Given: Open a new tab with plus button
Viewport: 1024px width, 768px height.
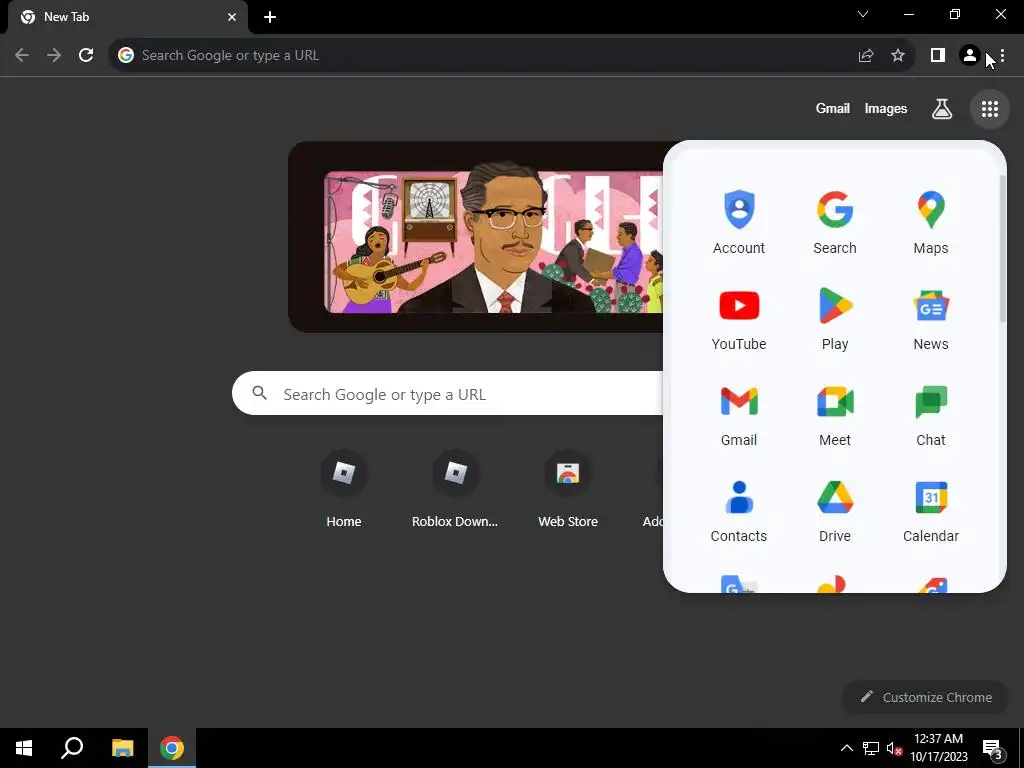Looking at the screenshot, I should tap(270, 17).
